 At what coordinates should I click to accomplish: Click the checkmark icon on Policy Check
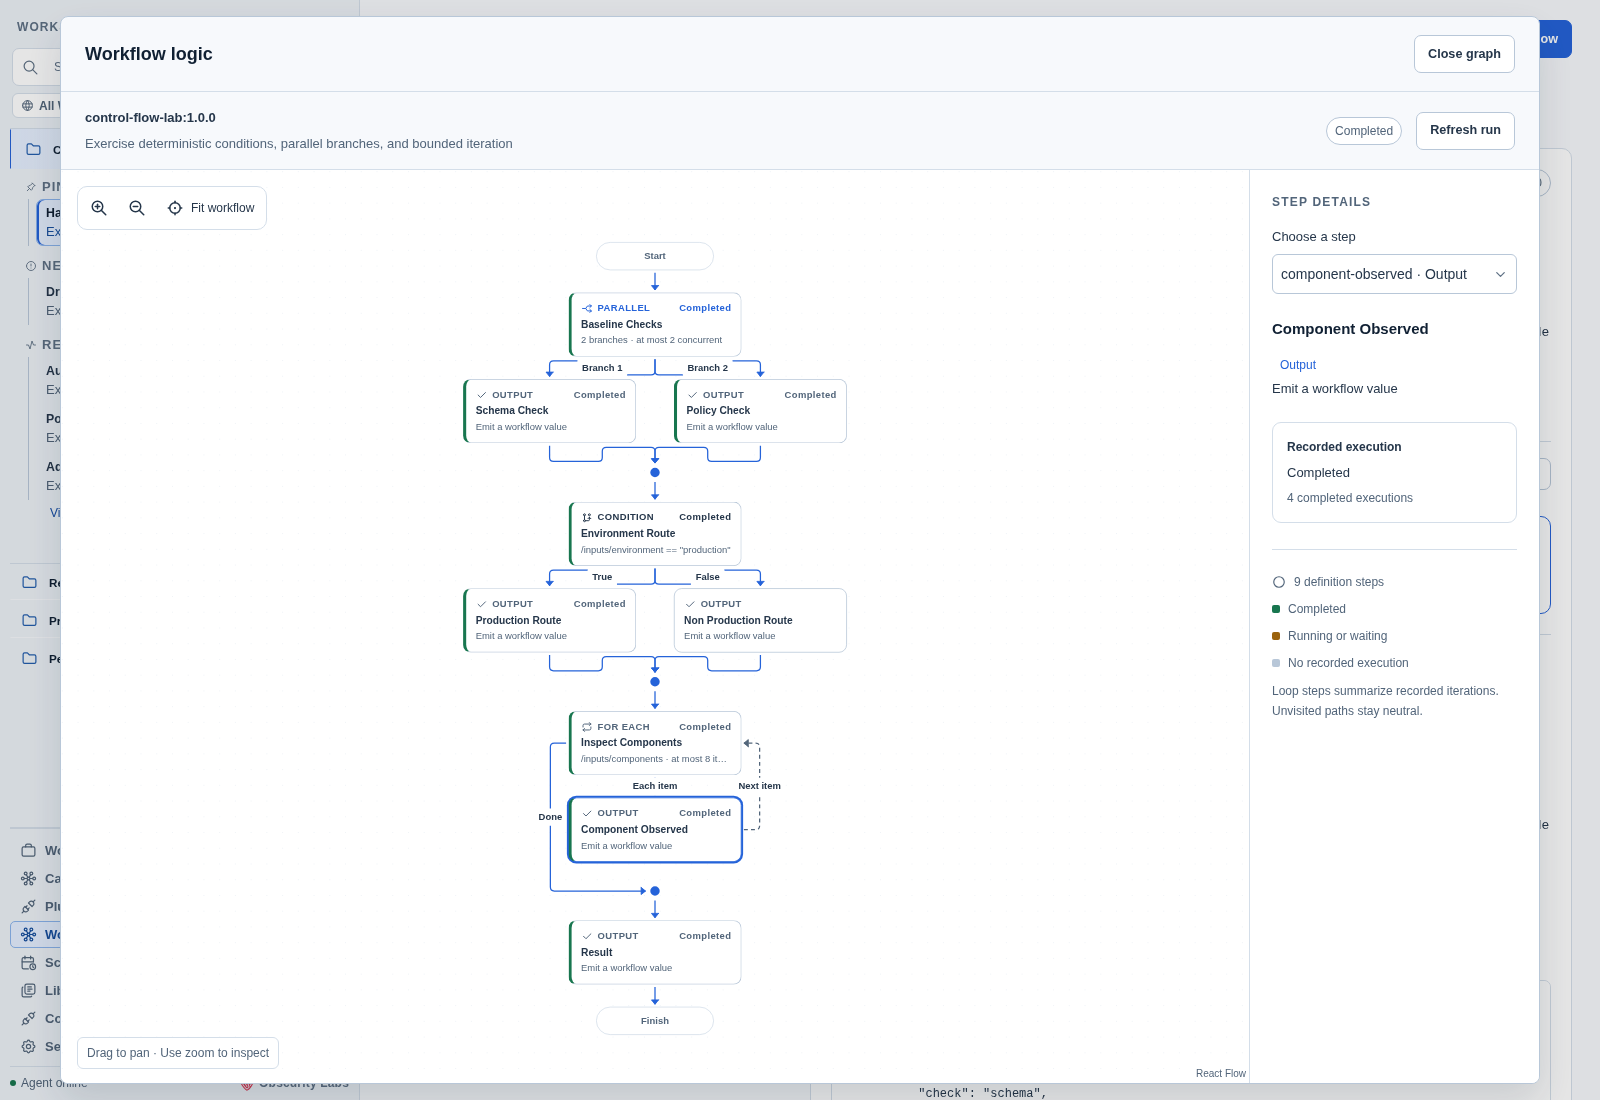pyautogui.click(x=693, y=395)
